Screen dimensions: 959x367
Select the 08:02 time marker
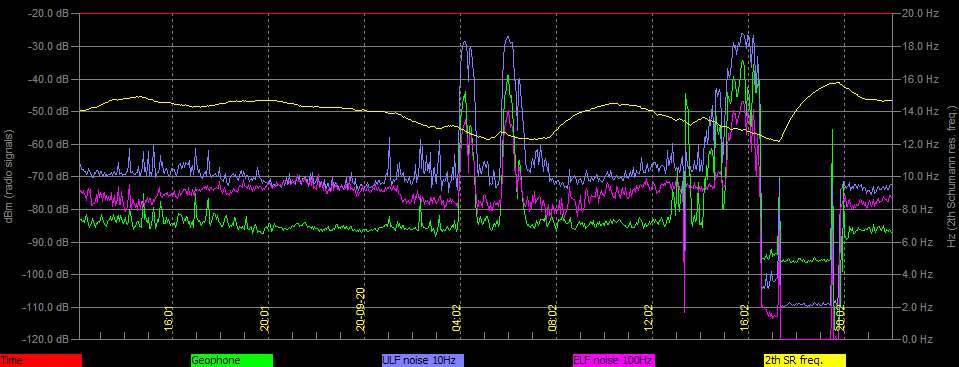[552, 319]
